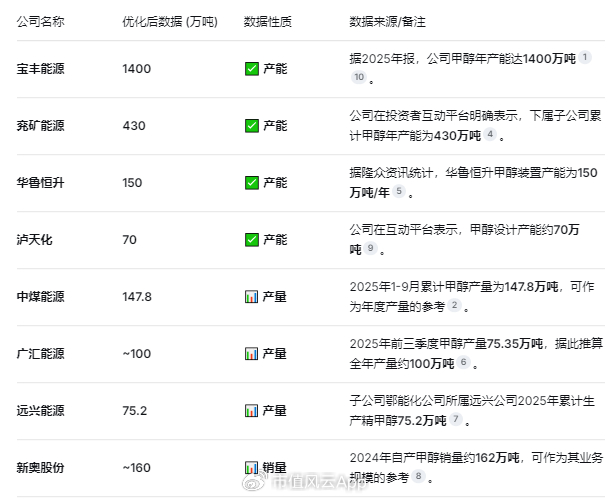Click the 产能 label in 宝丰能源 row
This screenshot has height=499, width=612.
pyautogui.click(x=275, y=69)
